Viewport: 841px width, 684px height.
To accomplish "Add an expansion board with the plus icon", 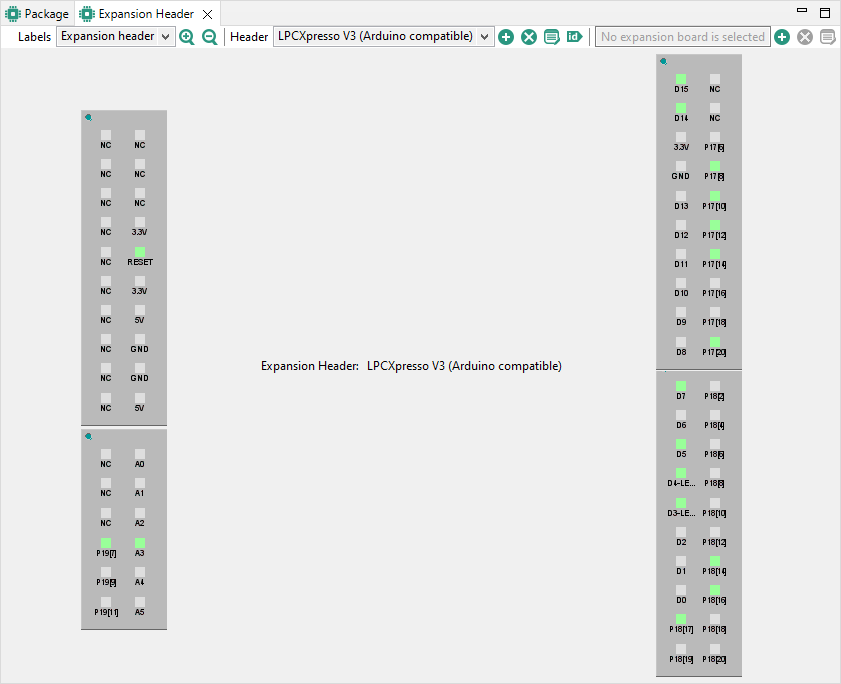I will pyautogui.click(x=782, y=37).
